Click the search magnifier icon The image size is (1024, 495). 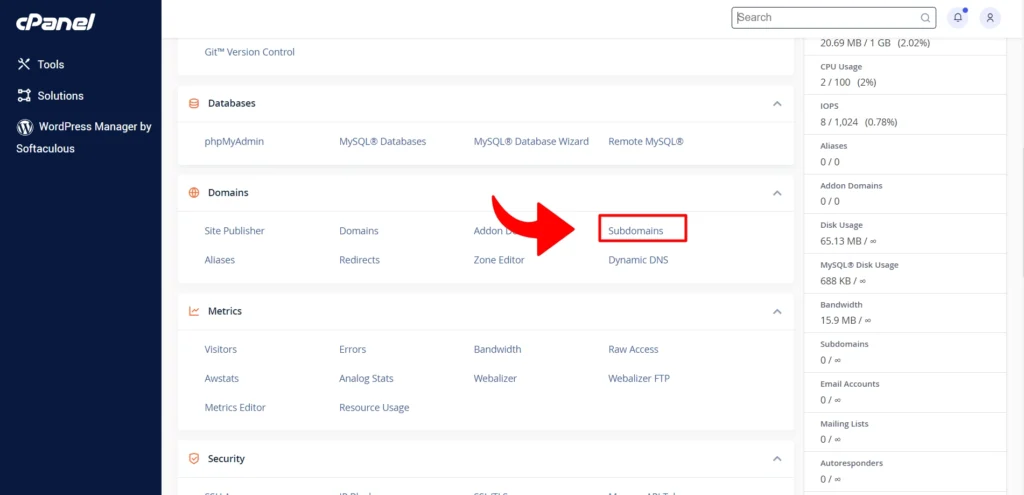925,18
